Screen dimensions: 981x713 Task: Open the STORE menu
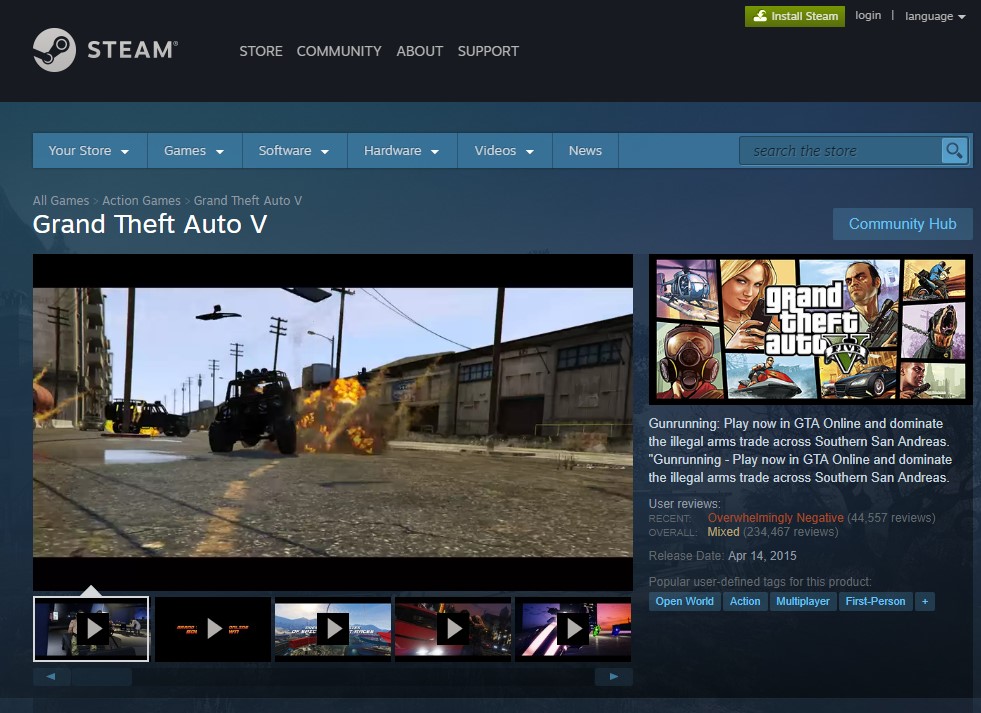click(x=261, y=51)
